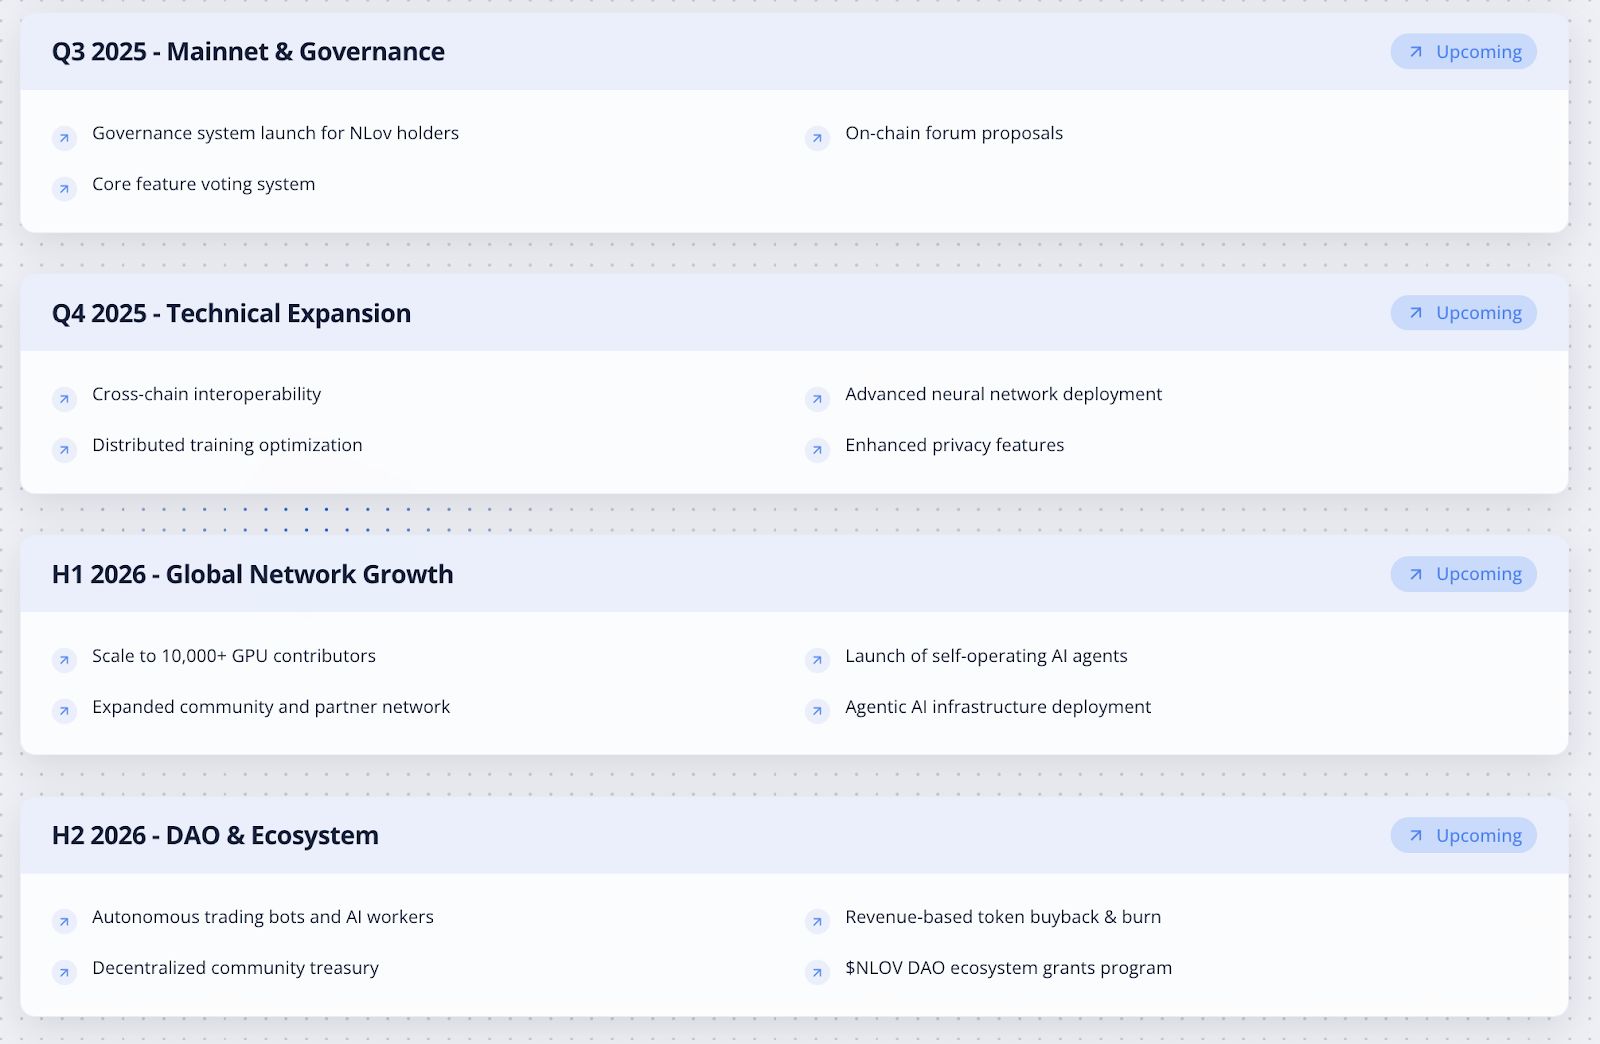Click arrow icon beside Governance system launch
The image size is (1600, 1044).
64,138
